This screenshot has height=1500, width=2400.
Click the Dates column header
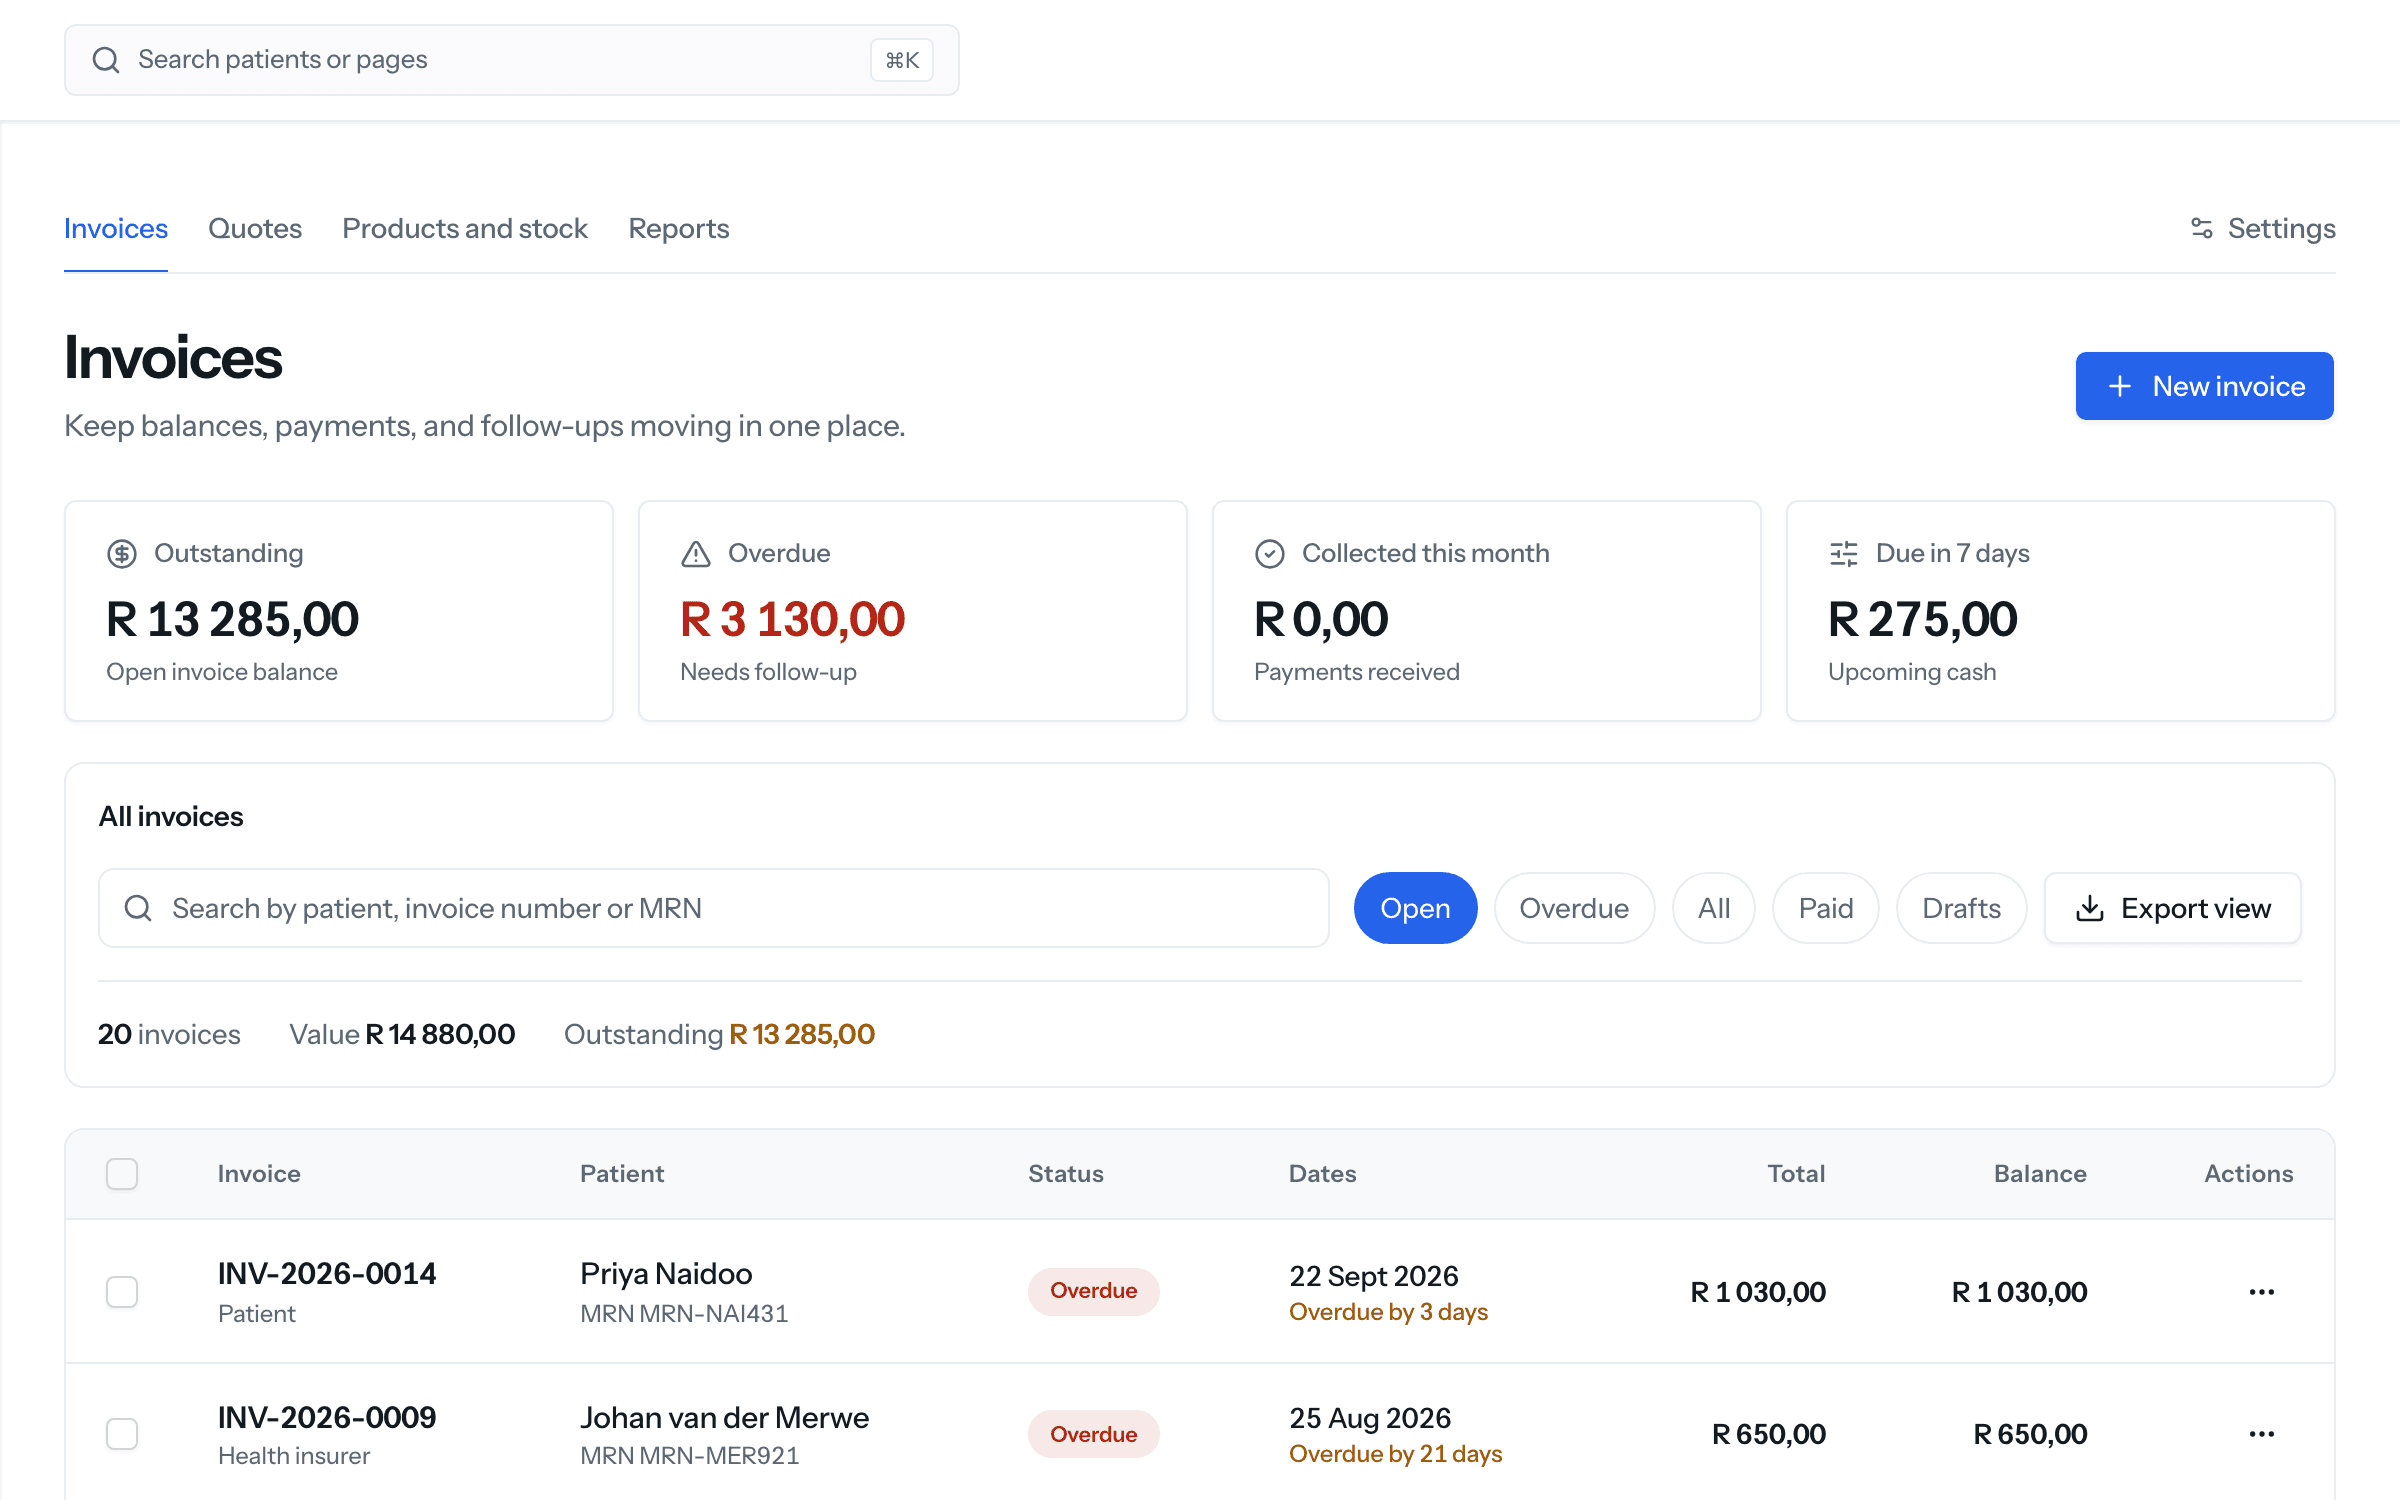[1322, 1174]
